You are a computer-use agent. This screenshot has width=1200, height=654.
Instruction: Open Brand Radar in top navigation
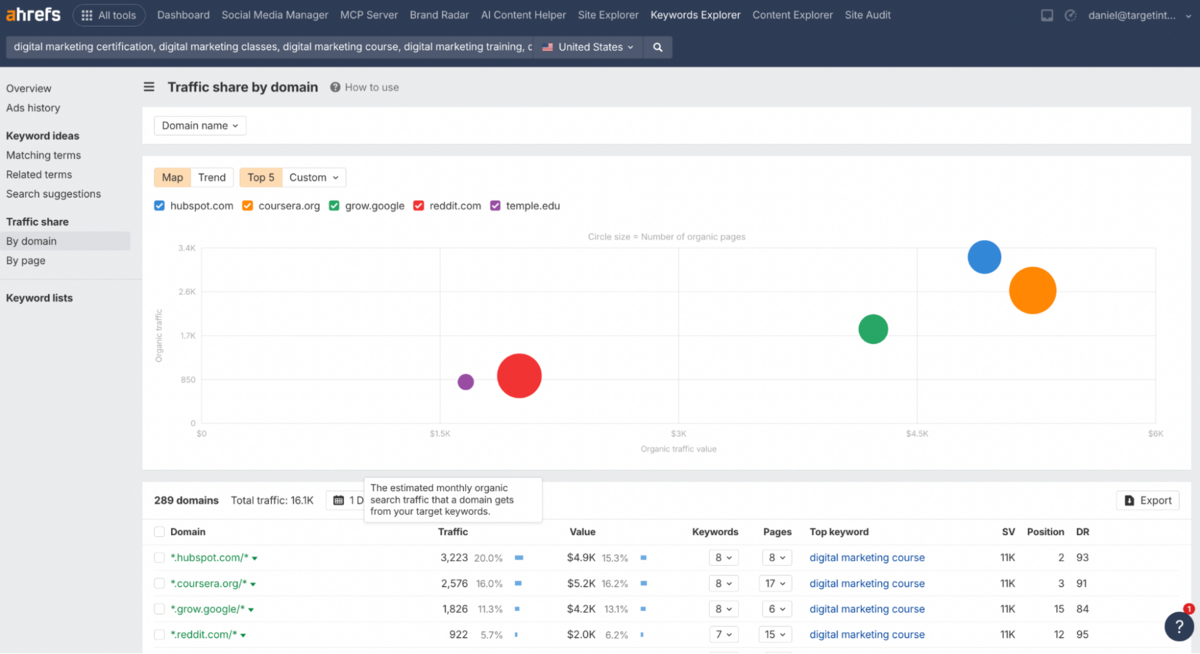point(439,15)
